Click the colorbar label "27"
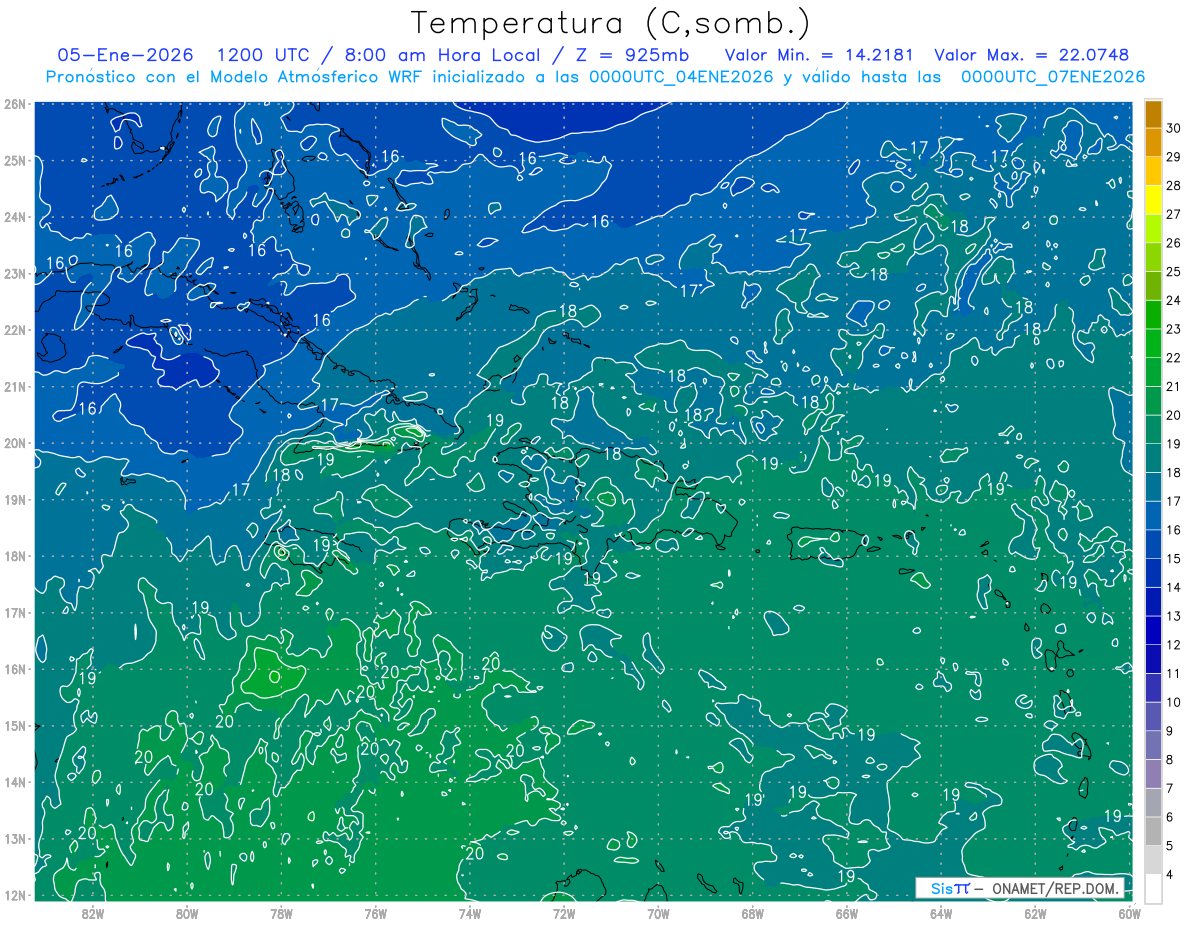The height and width of the screenshot is (927, 1200). point(1174,214)
